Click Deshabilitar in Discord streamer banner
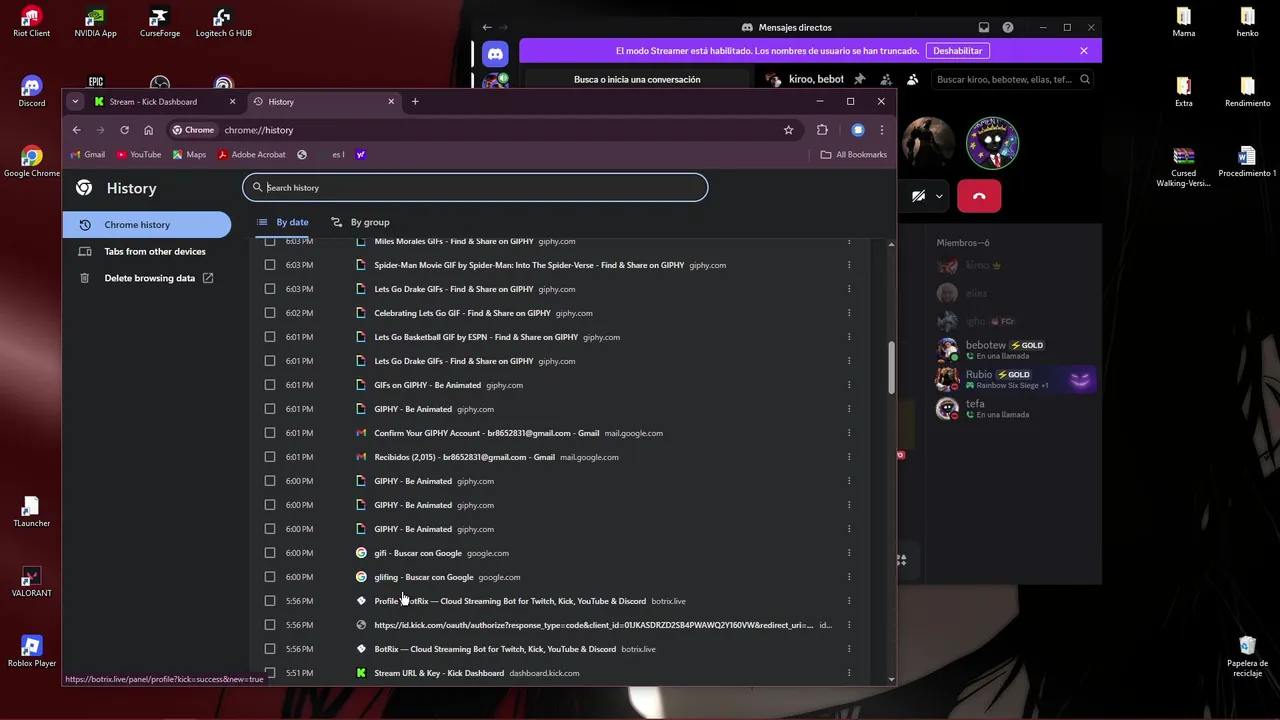The image size is (1280, 720). 957,51
